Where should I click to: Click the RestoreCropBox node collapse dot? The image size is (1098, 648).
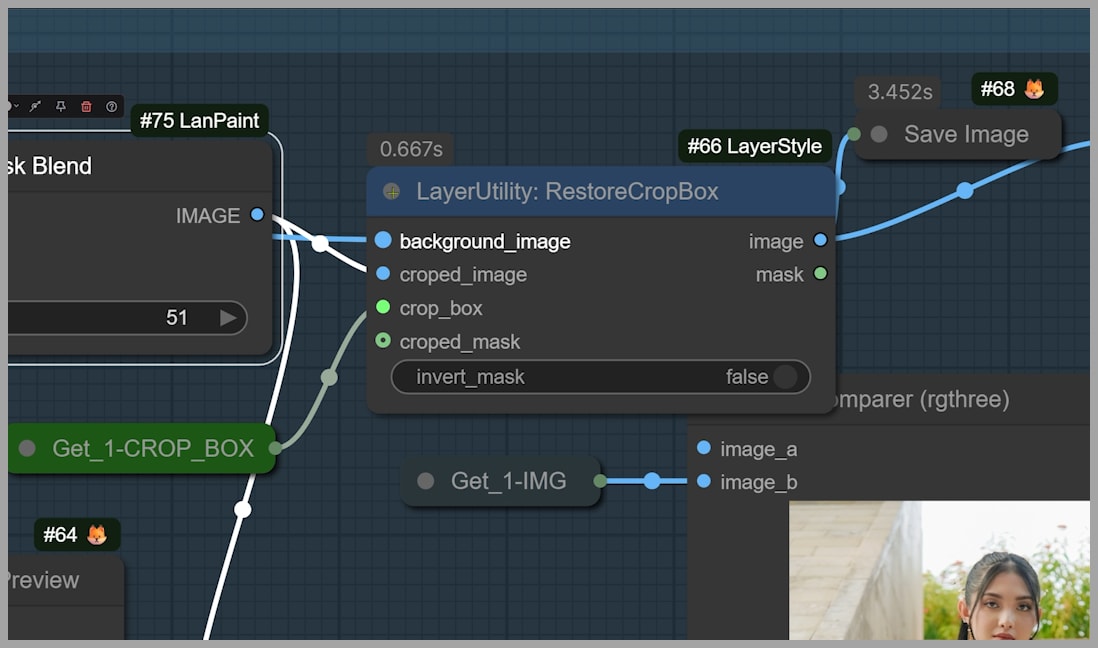pos(392,191)
